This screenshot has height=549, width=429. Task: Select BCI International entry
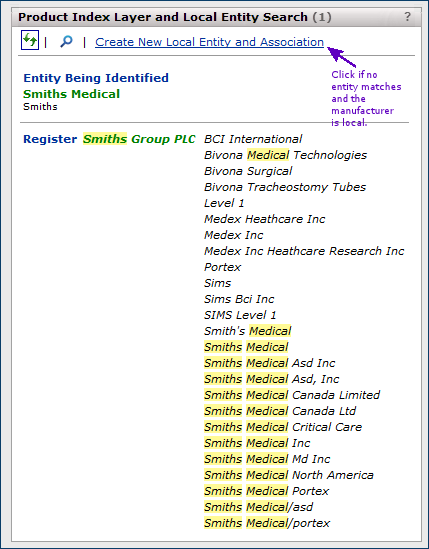(253, 139)
